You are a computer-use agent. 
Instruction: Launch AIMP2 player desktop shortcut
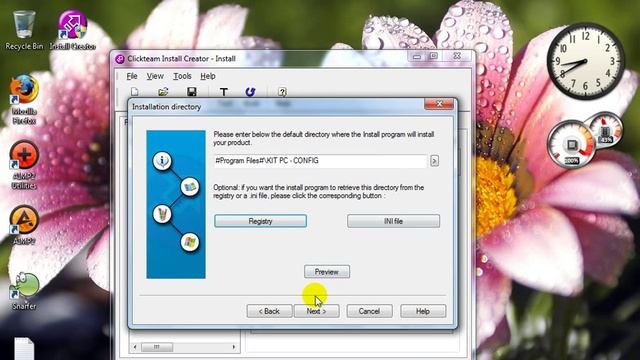[x=24, y=225]
